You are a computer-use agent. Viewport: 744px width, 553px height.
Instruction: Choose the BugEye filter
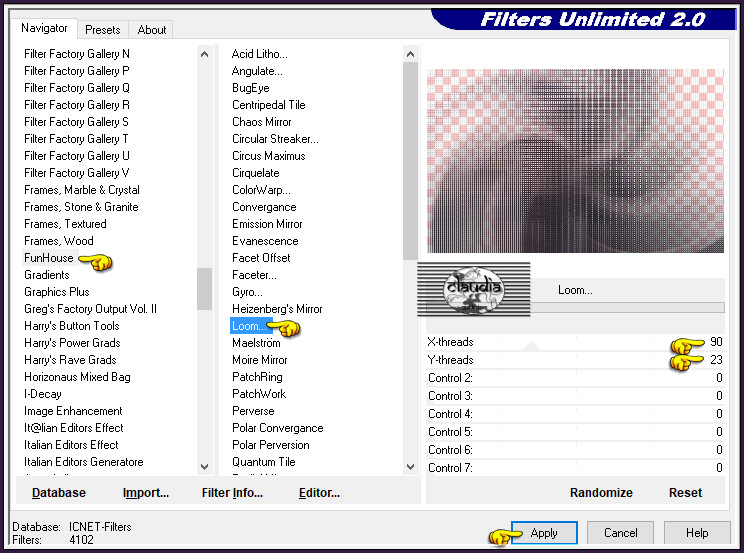click(251, 88)
